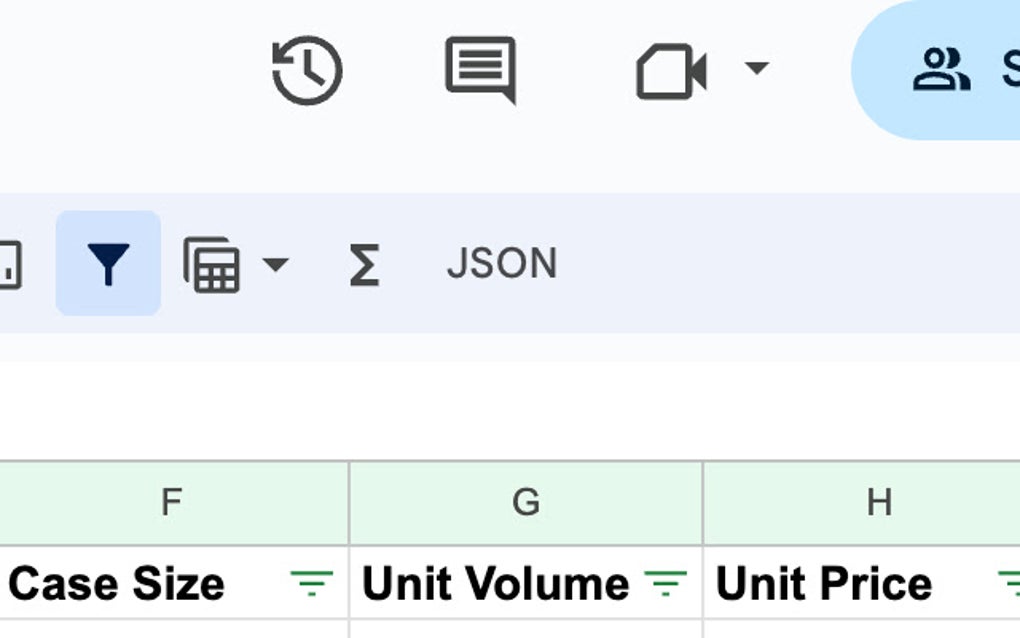
Task: Open the Unit Volume filter icon
Action: click(665, 583)
